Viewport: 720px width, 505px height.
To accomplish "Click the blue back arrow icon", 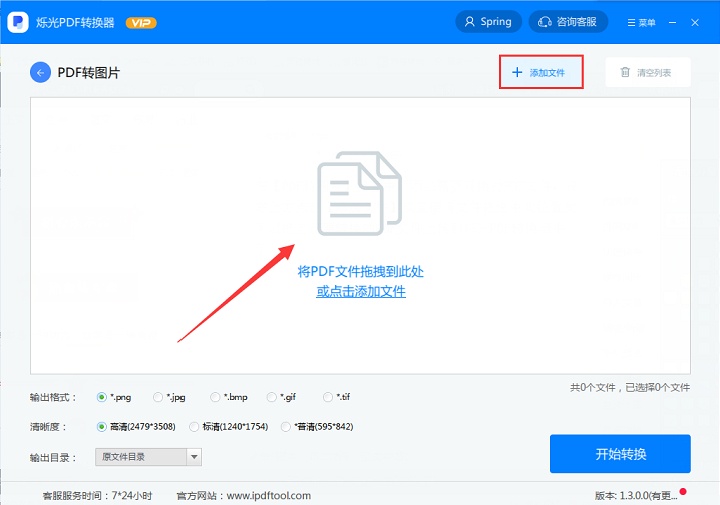I will point(40,73).
